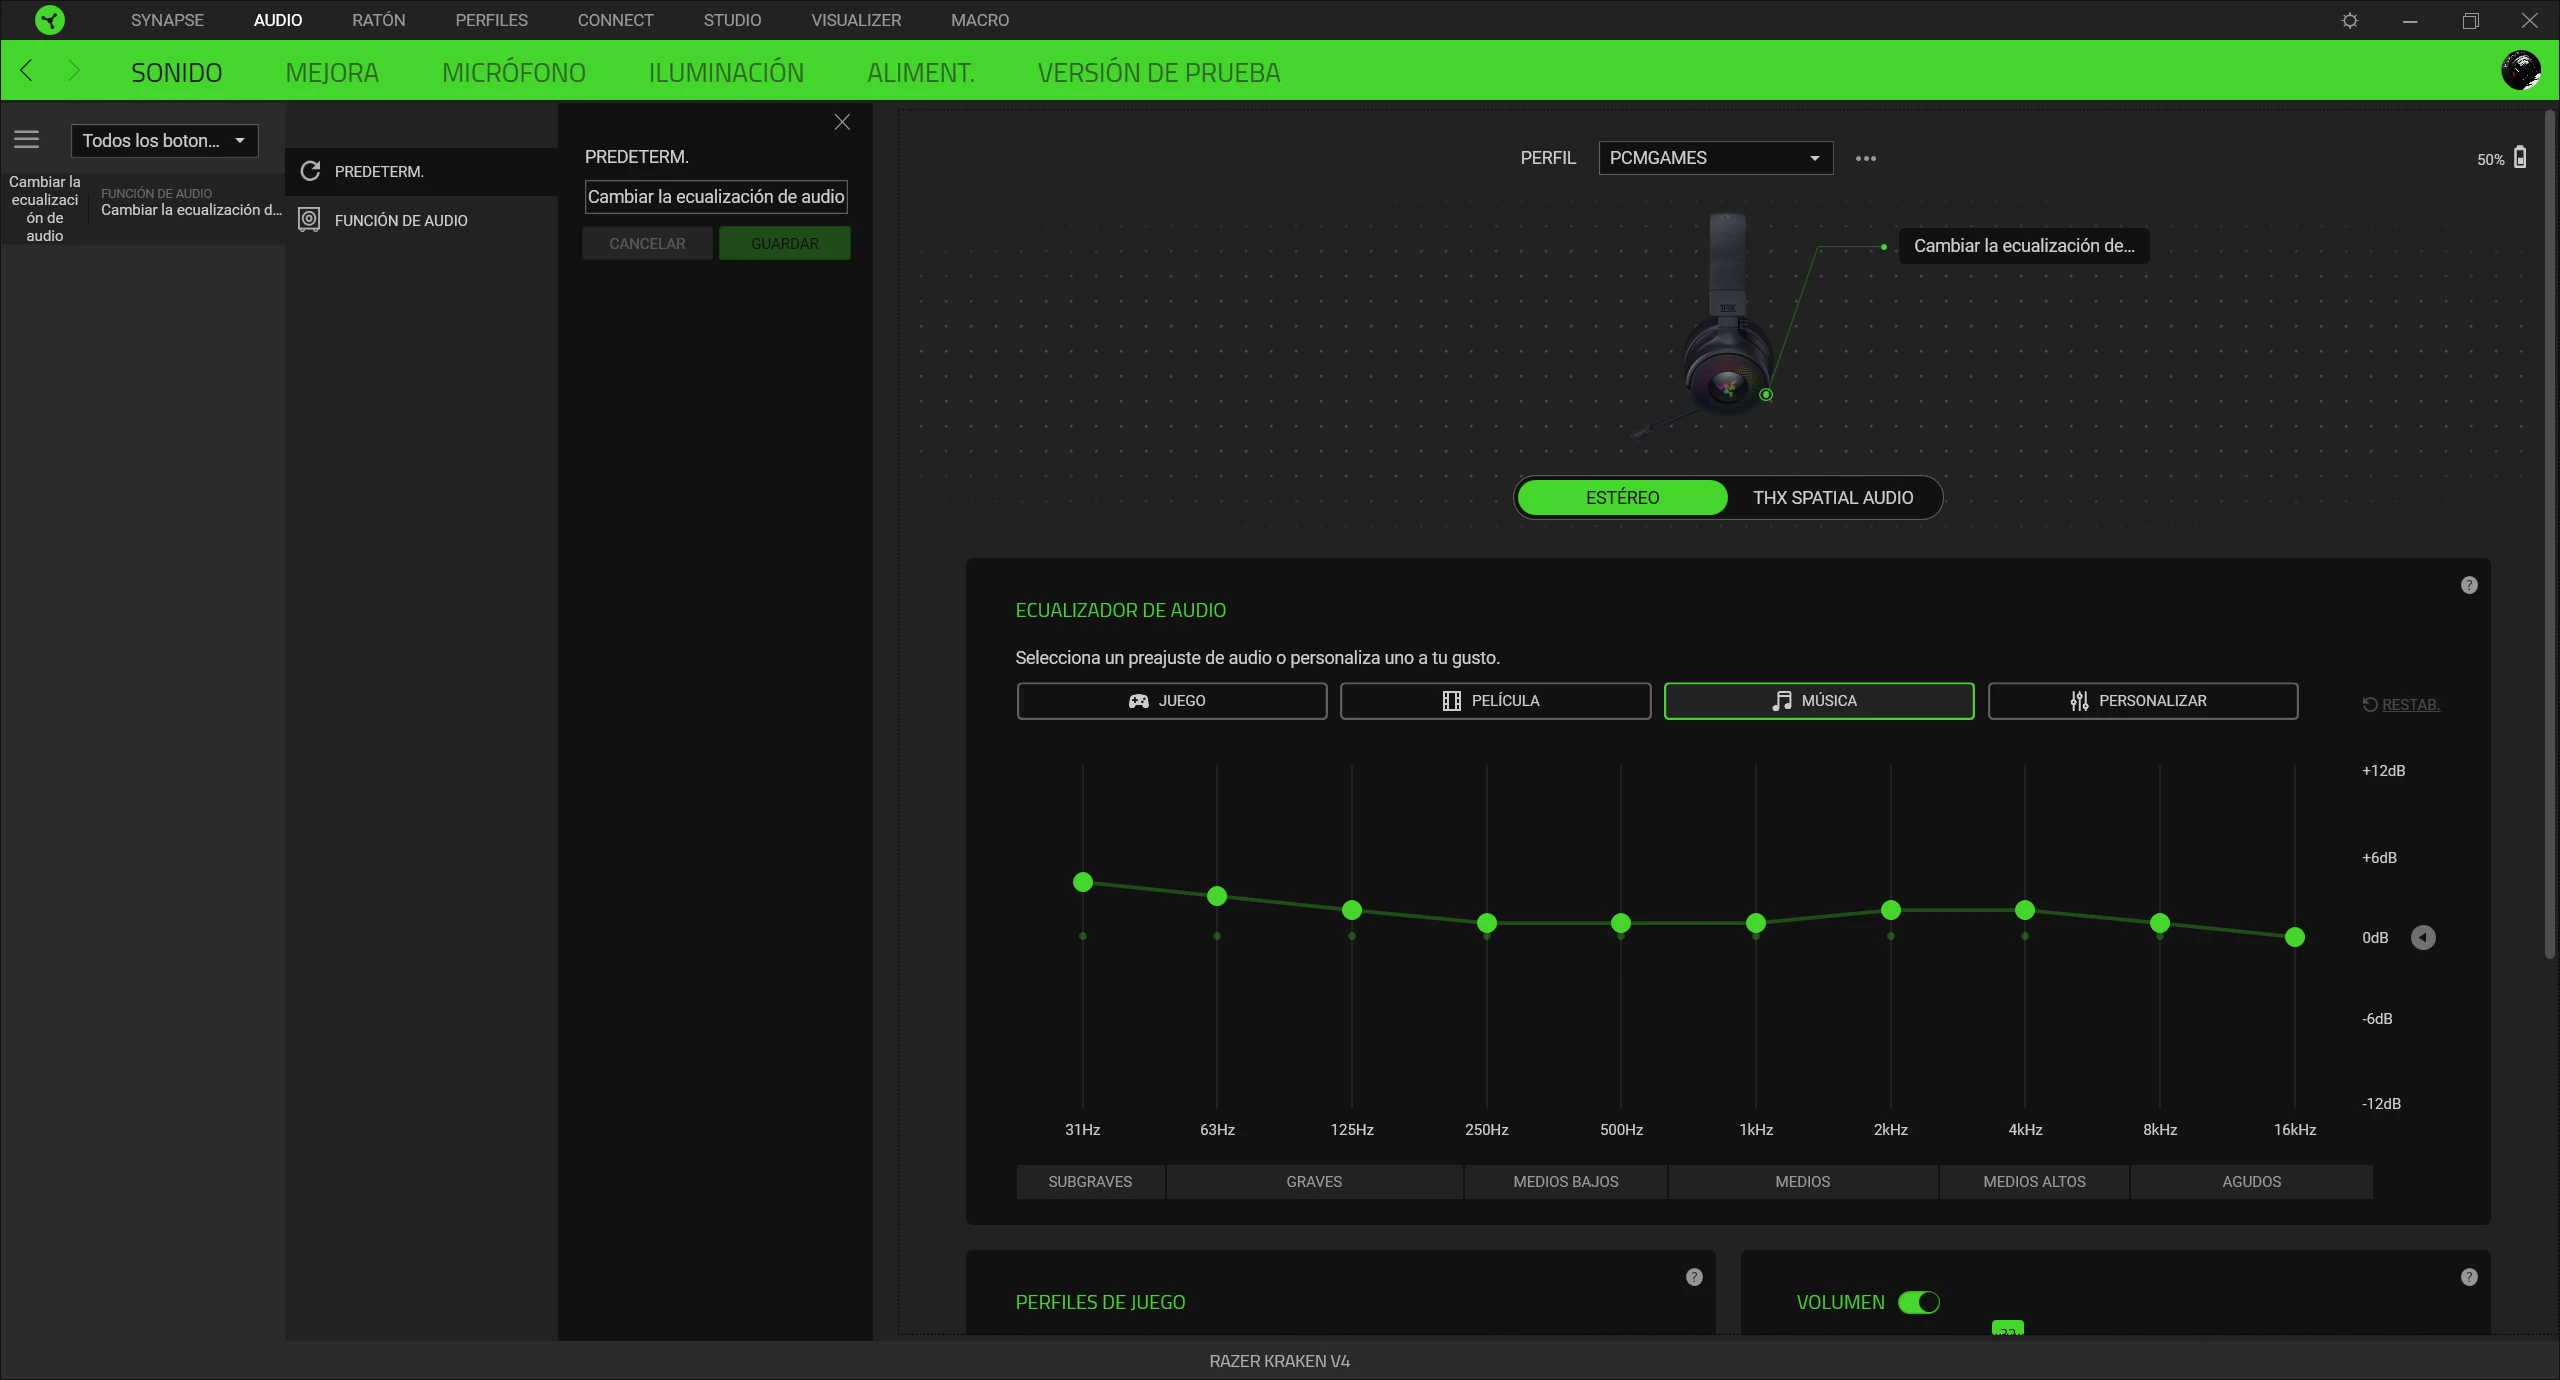Select the Película equalizer preset

tap(1495, 701)
